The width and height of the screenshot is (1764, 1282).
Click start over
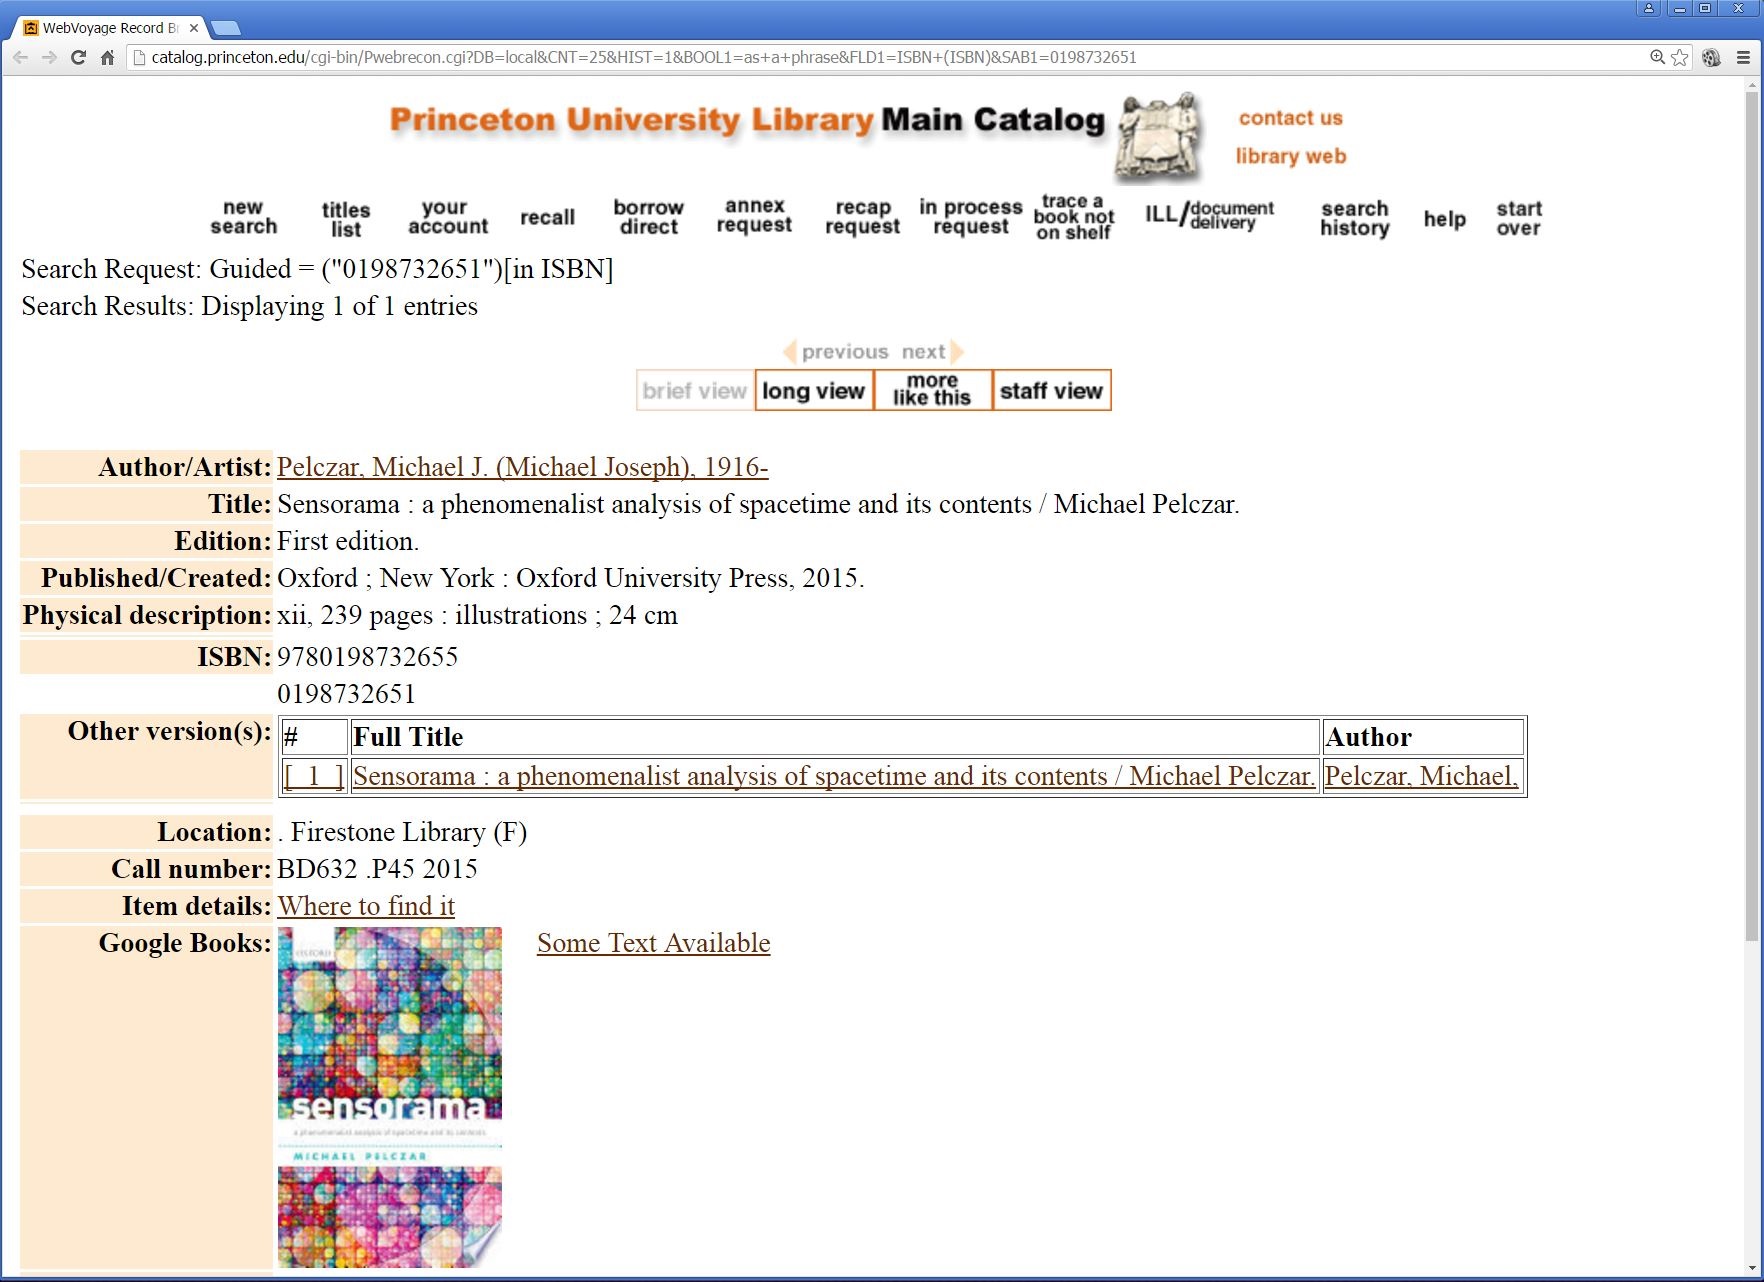(x=1519, y=218)
